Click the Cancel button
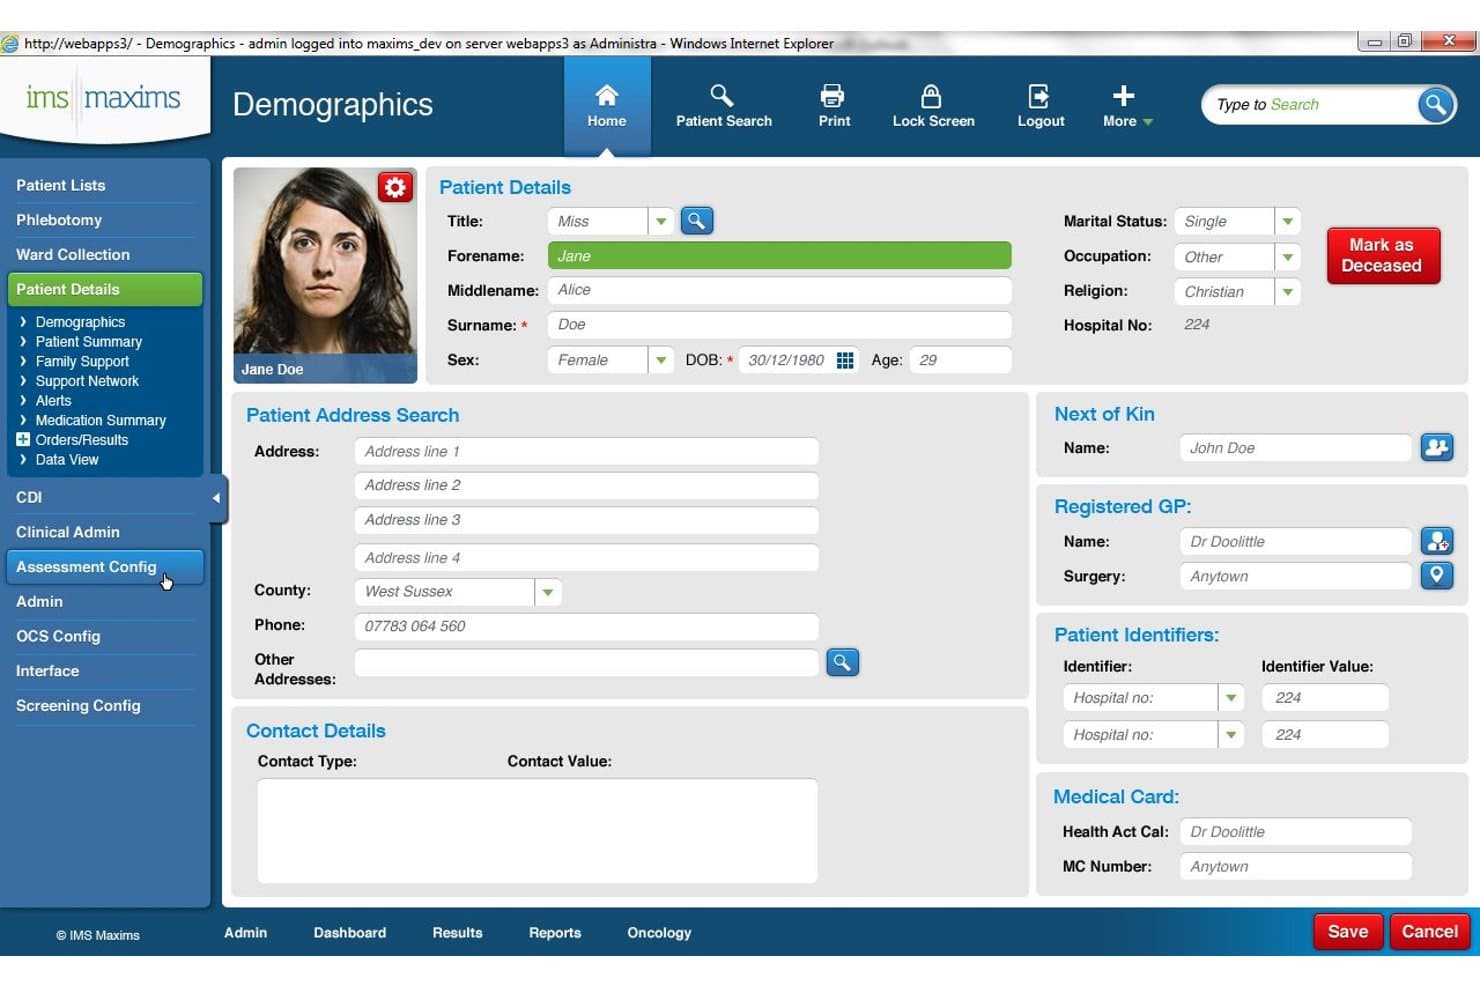 [x=1429, y=931]
